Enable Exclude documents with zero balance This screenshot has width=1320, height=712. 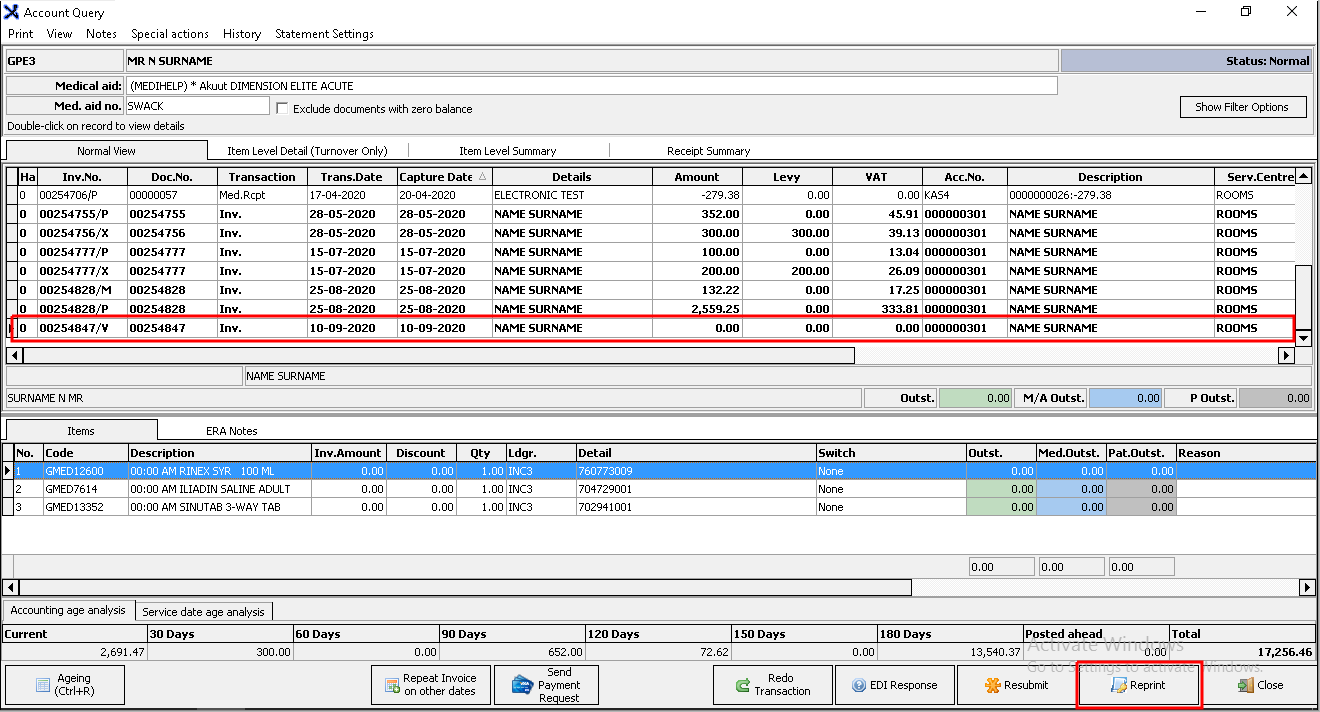282,108
